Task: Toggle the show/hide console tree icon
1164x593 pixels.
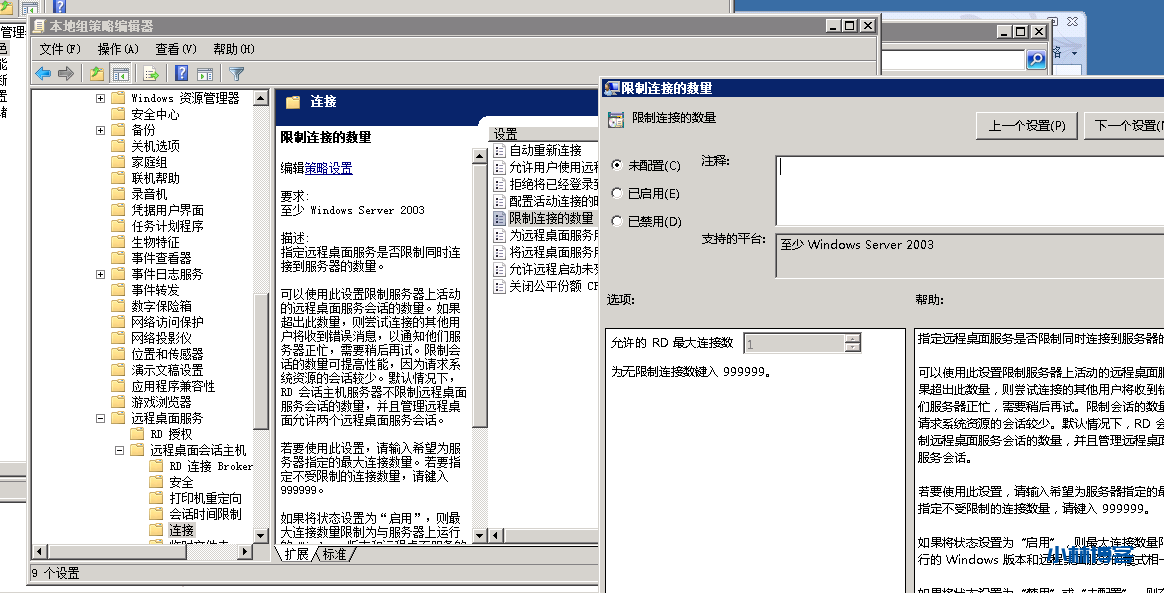Action: click(120, 73)
